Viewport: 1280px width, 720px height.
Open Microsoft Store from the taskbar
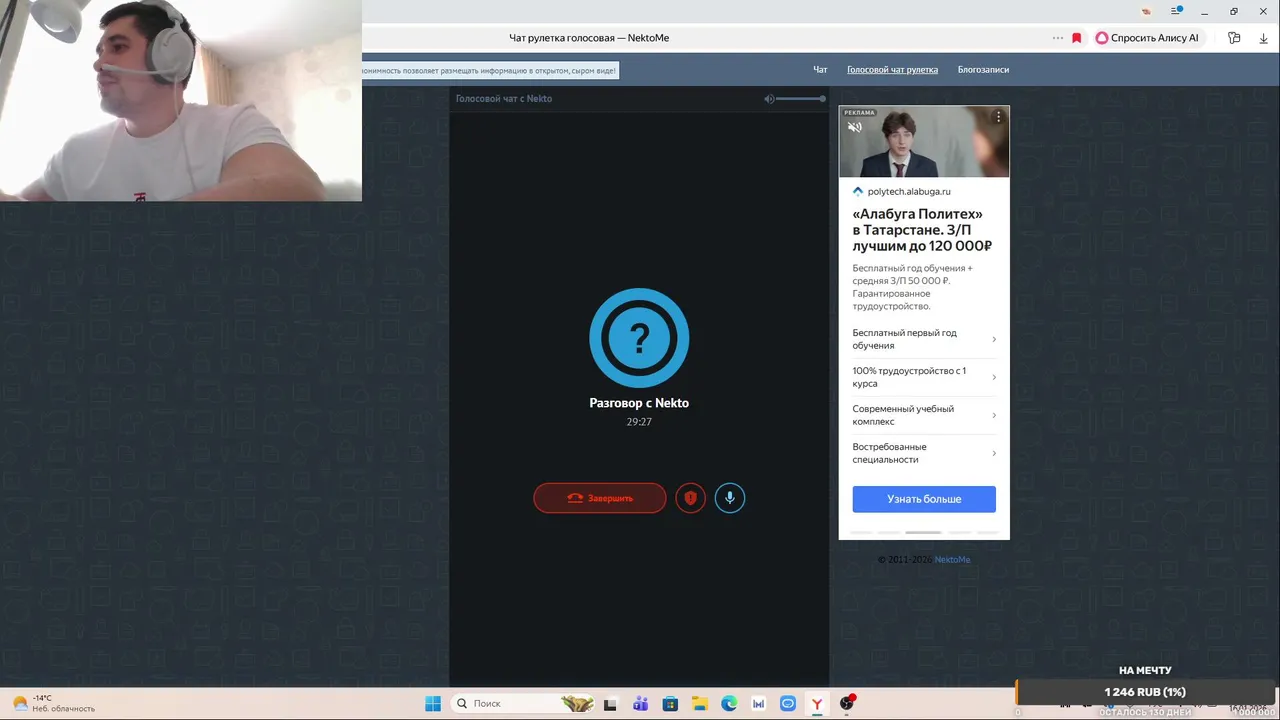[670, 704]
